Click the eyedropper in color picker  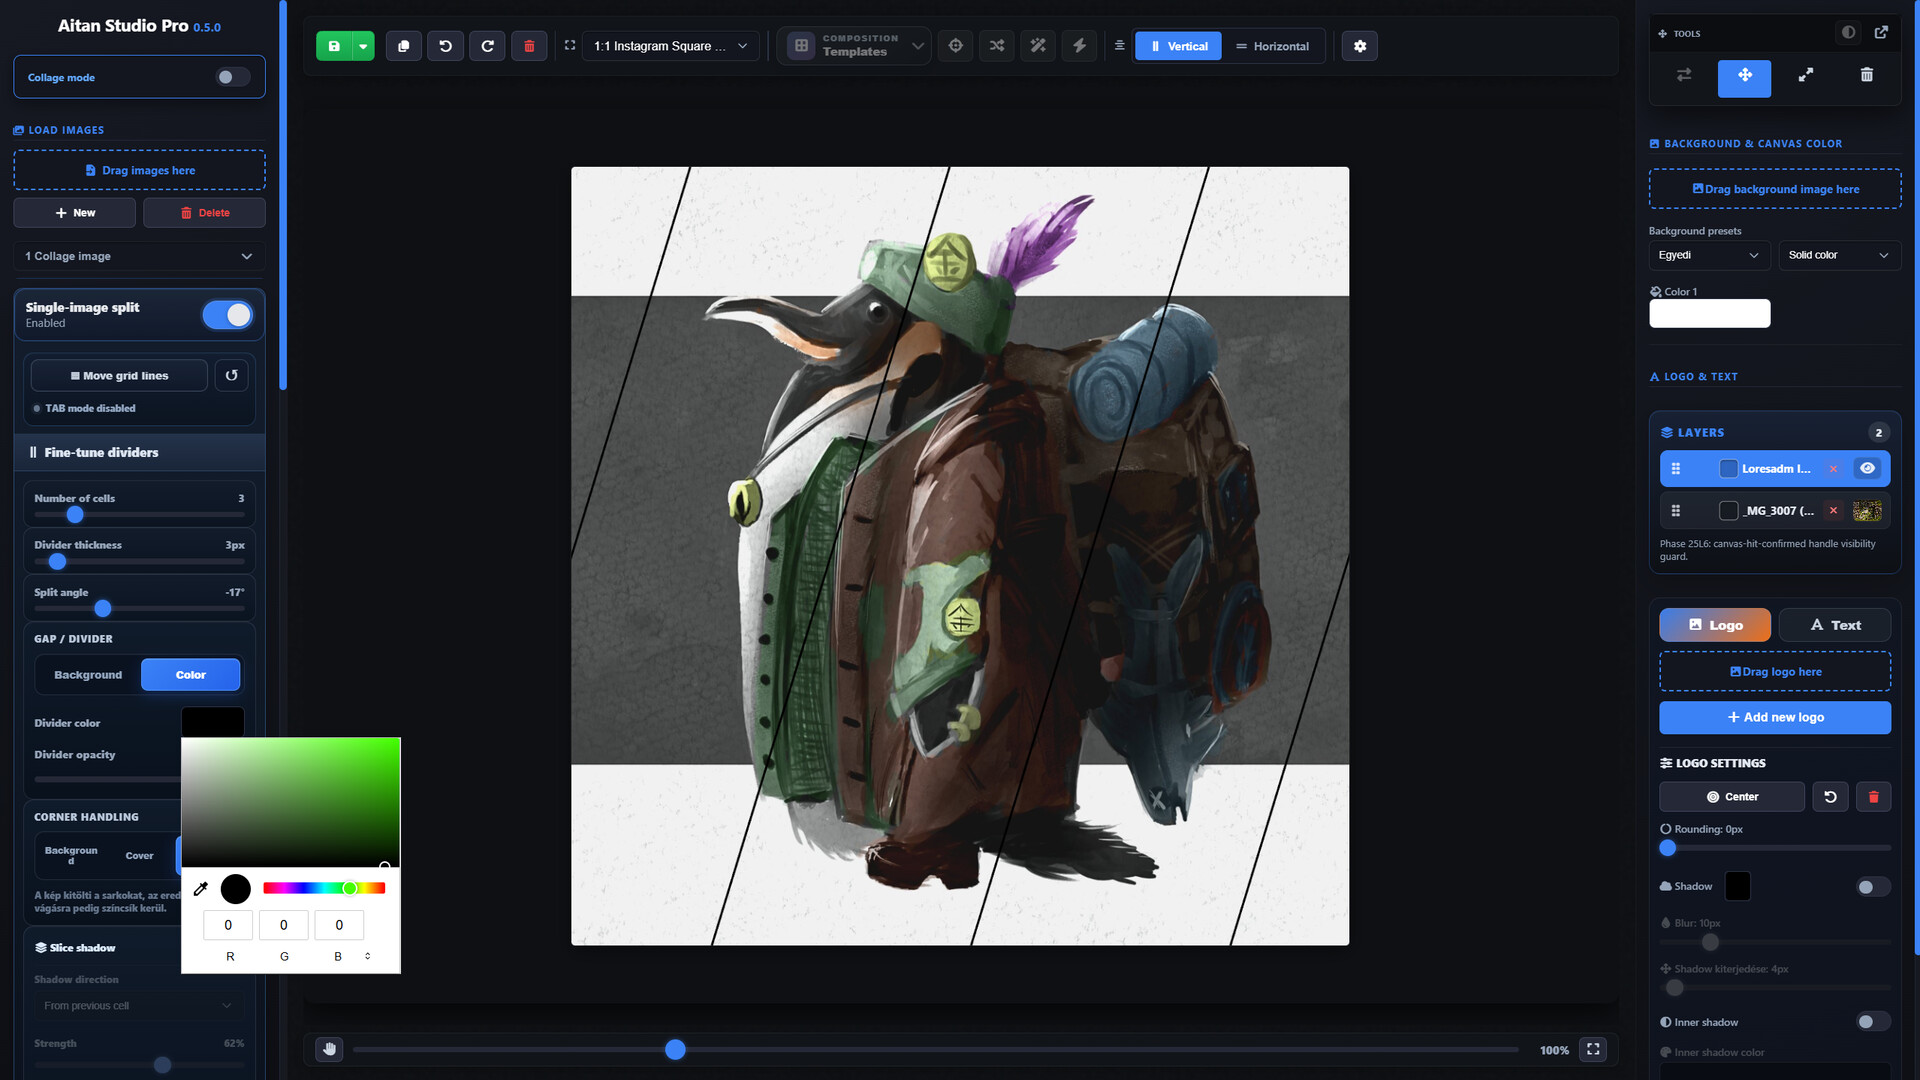(x=201, y=888)
